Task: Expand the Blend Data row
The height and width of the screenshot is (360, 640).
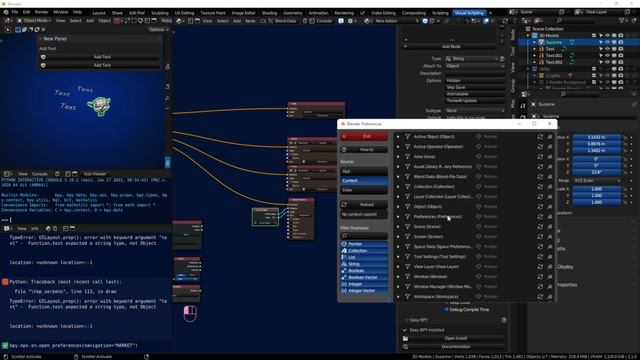Action: point(398,177)
